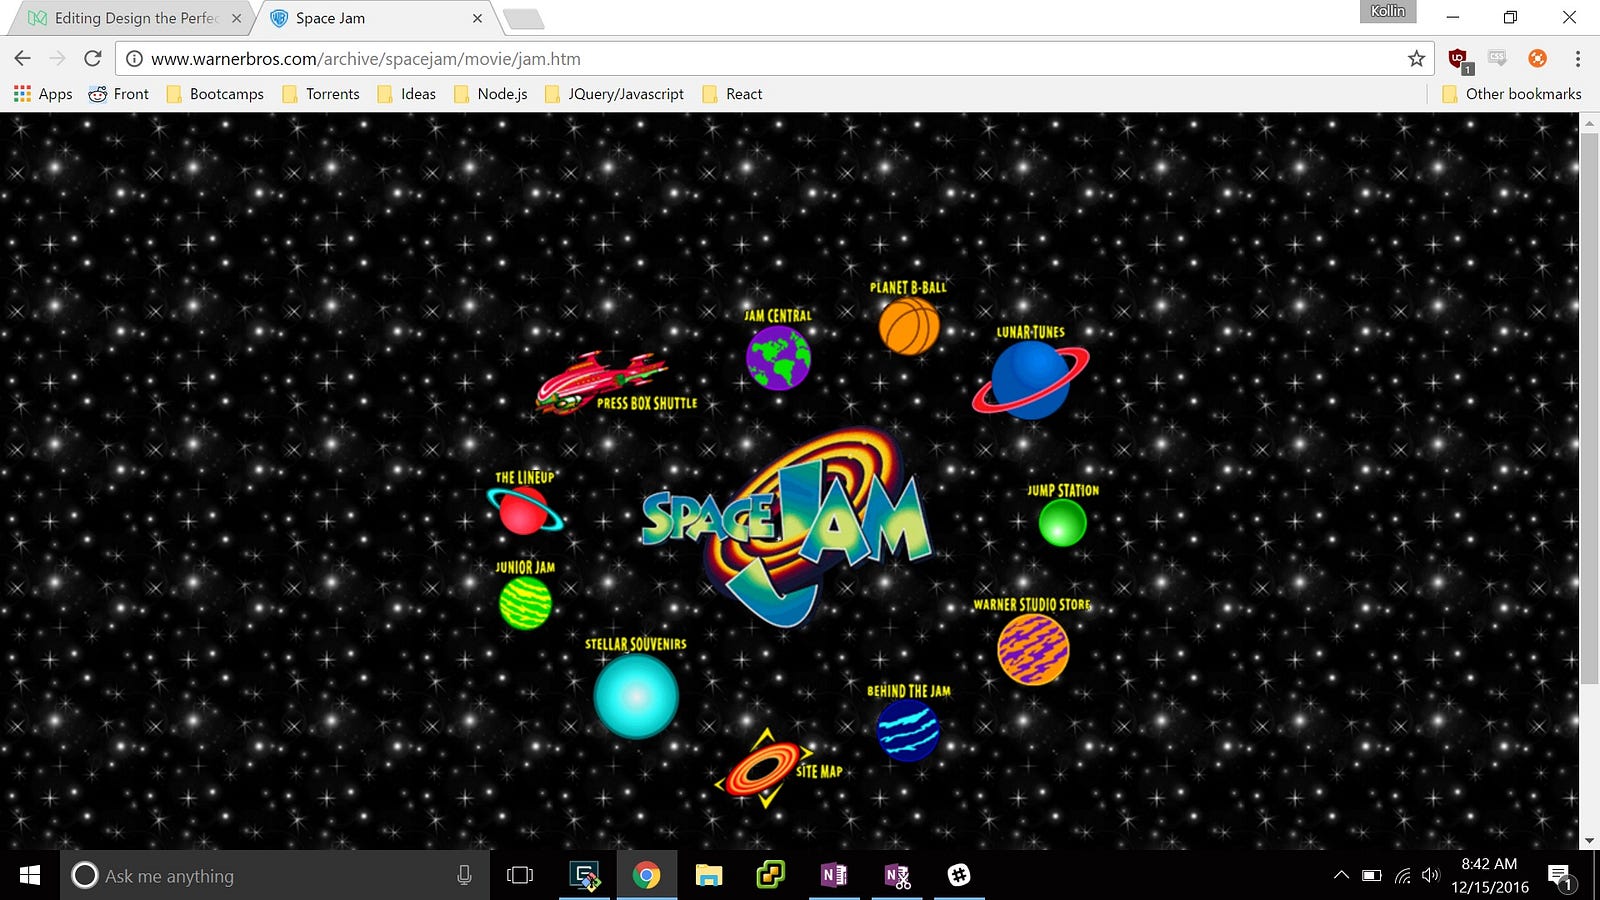The height and width of the screenshot is (900, 1600).
Task: Open the Jam Central earth planet
Action: point(778,358)
